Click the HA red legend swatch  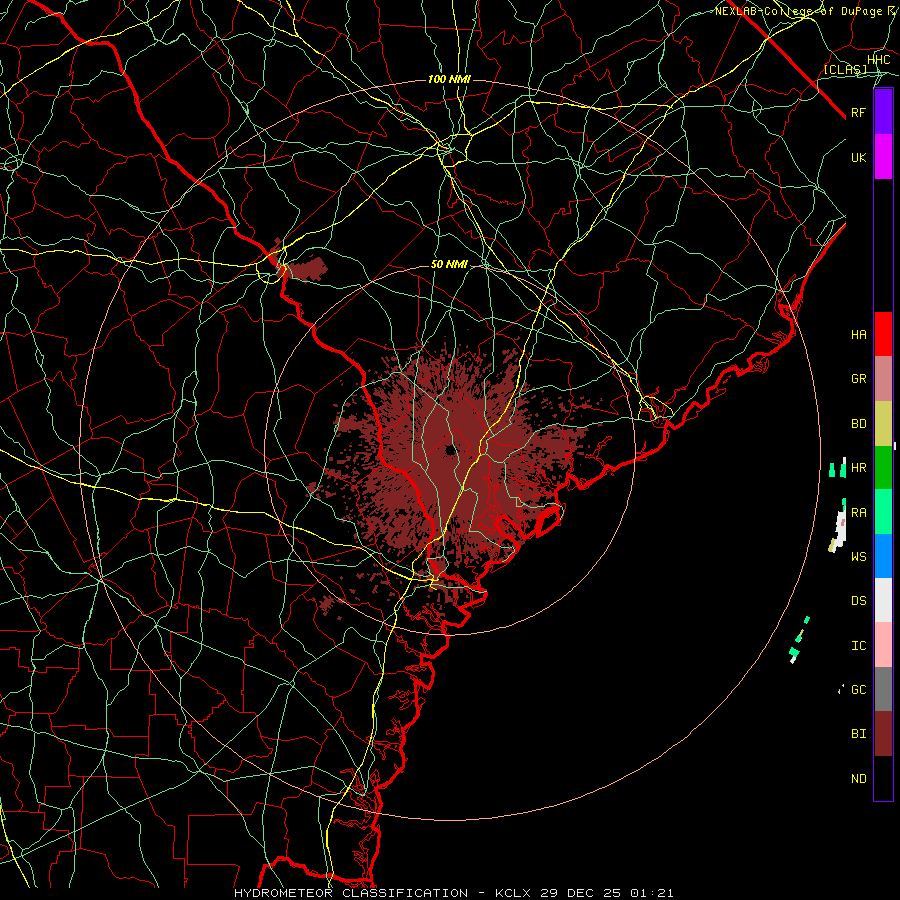(883, 334)
